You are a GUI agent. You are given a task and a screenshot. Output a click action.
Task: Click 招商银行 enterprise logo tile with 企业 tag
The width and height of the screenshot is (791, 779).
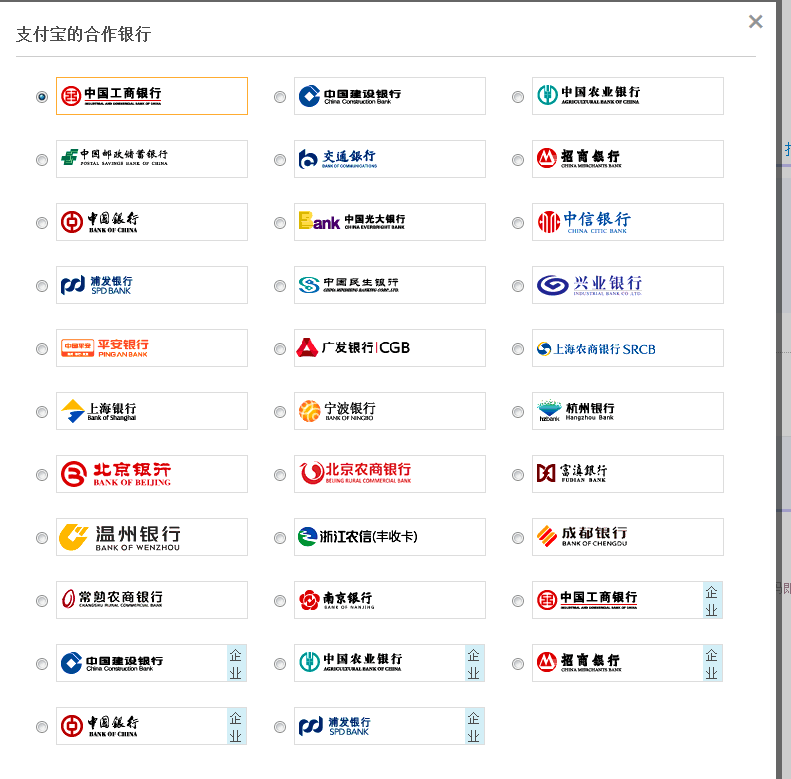(x=628, y=663)
